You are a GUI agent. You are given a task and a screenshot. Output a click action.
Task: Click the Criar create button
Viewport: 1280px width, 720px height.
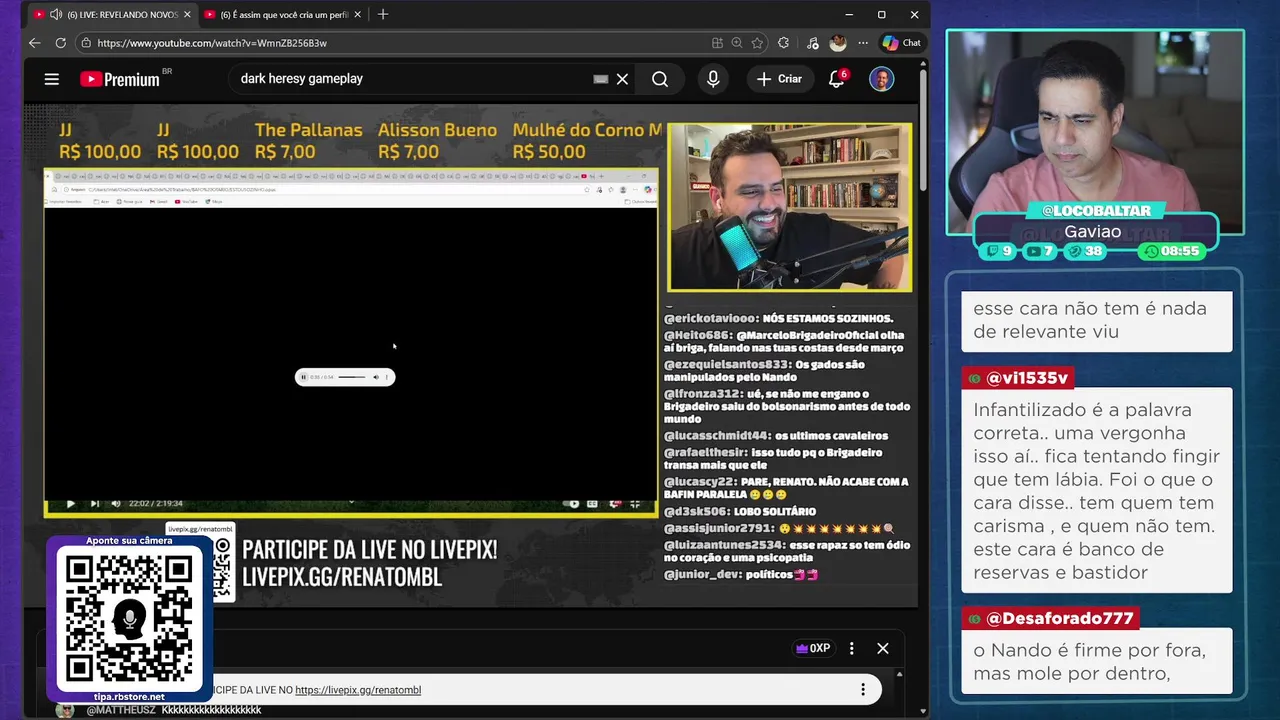click(779, 79)
